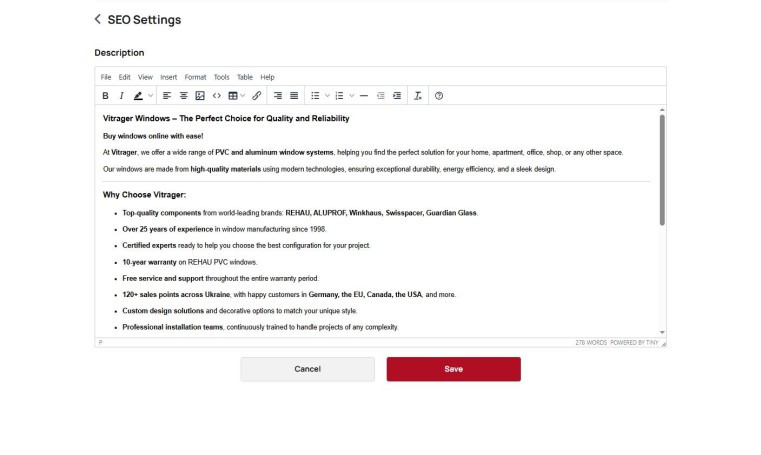
Task: Click the Cancel button
Action: (307, 369)
